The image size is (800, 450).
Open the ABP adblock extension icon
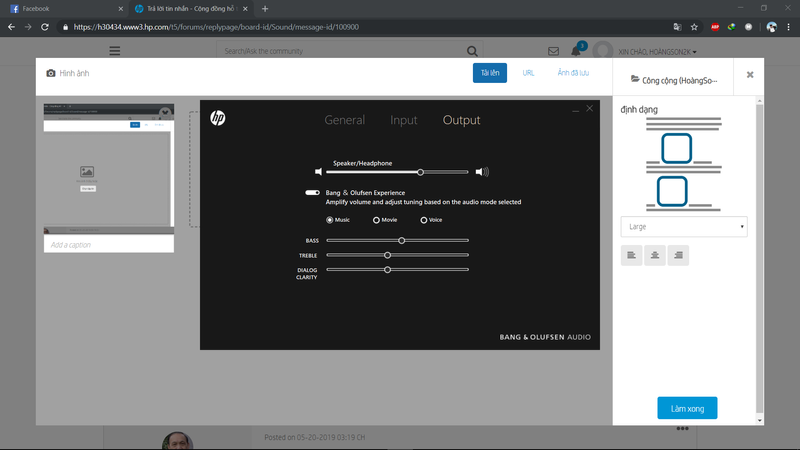pos(715,27)
